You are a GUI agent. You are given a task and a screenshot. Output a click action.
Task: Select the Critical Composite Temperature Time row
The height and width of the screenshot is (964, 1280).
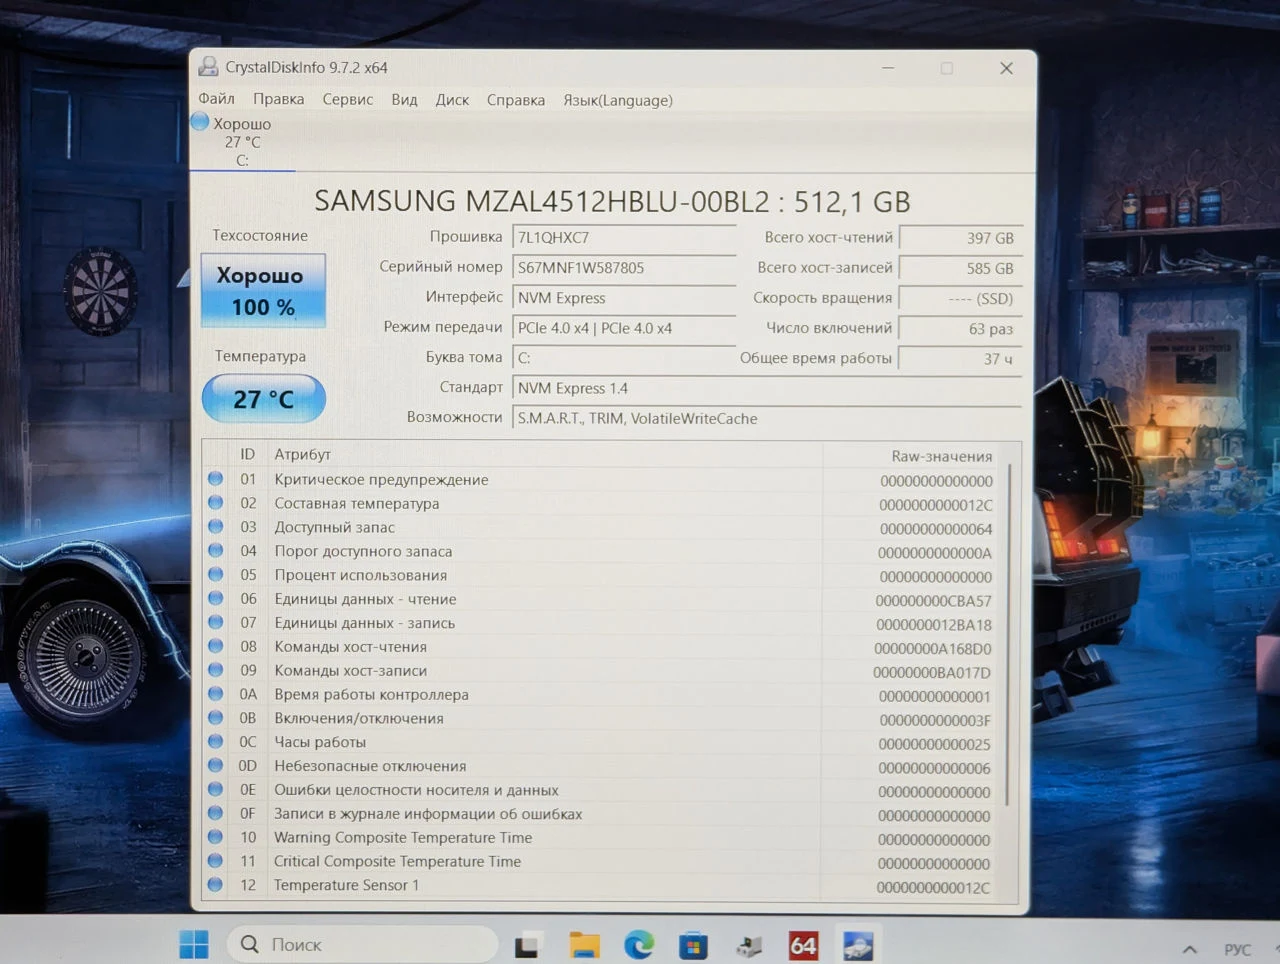point(602,862)
